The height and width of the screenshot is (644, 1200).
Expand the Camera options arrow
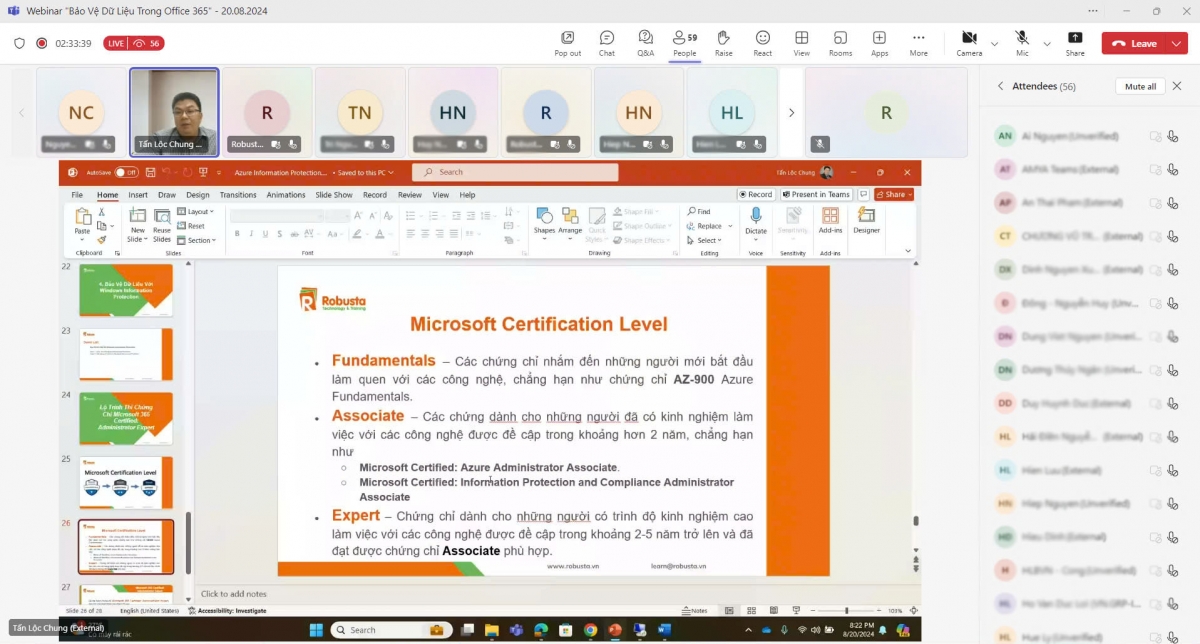coord(994,44)
